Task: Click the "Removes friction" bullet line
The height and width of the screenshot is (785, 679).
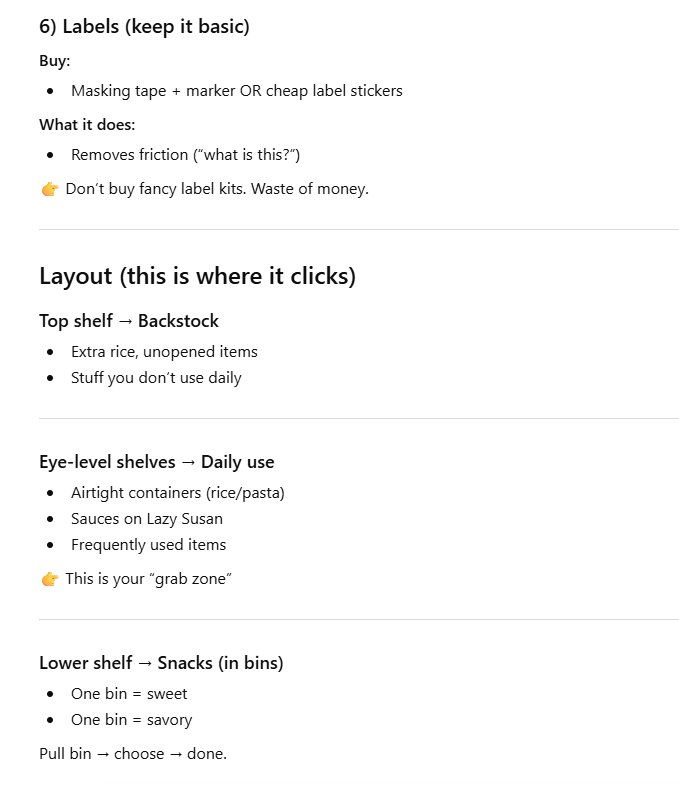Action: (185, 155)
